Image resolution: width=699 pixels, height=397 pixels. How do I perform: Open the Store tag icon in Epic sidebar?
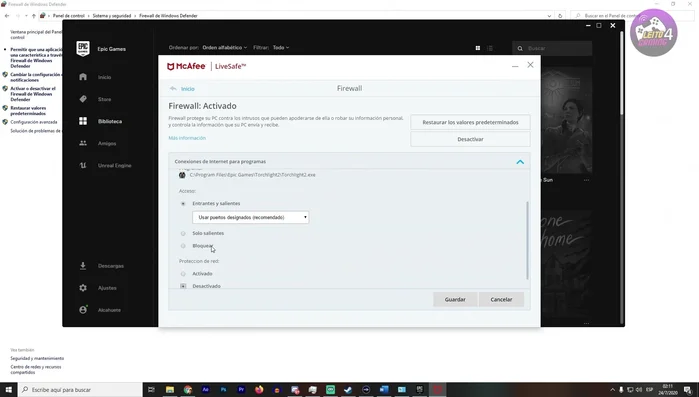(x=83, y=99)
